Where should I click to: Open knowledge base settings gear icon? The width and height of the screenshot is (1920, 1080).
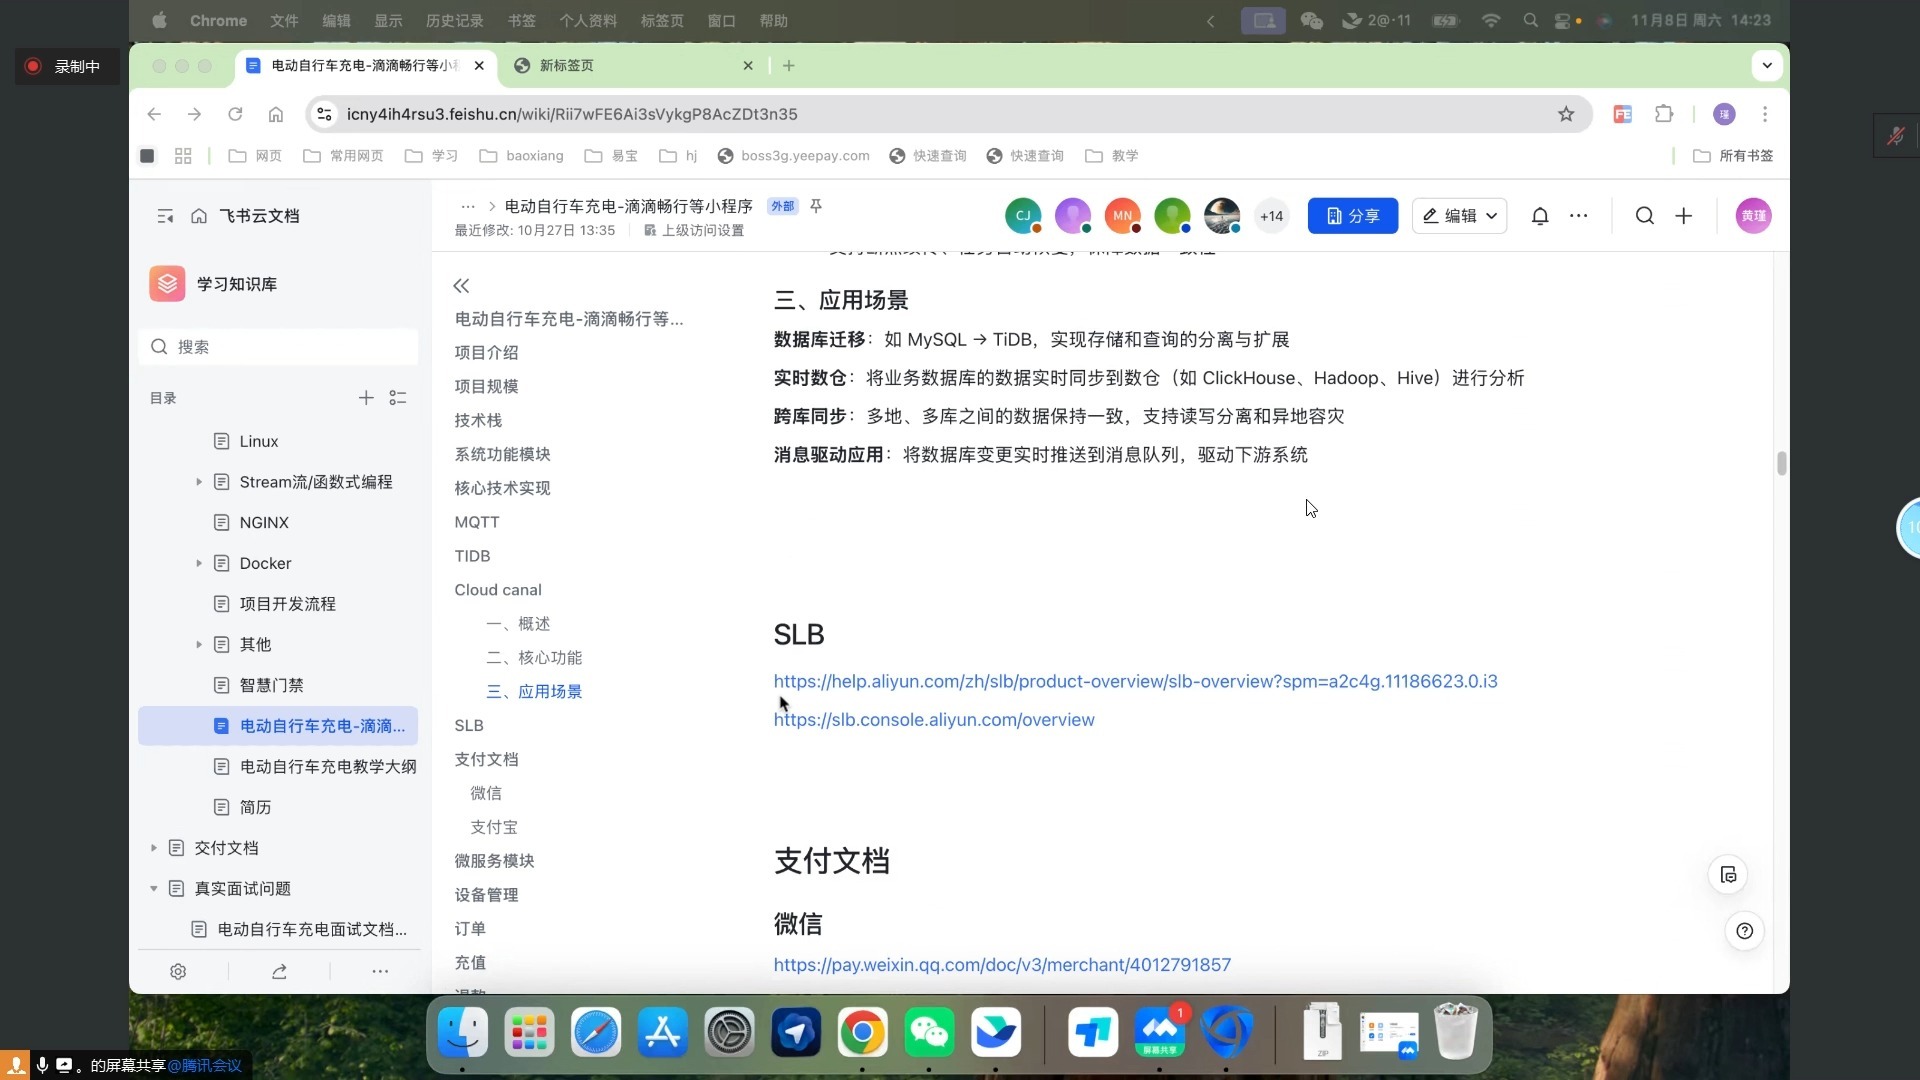178,971
